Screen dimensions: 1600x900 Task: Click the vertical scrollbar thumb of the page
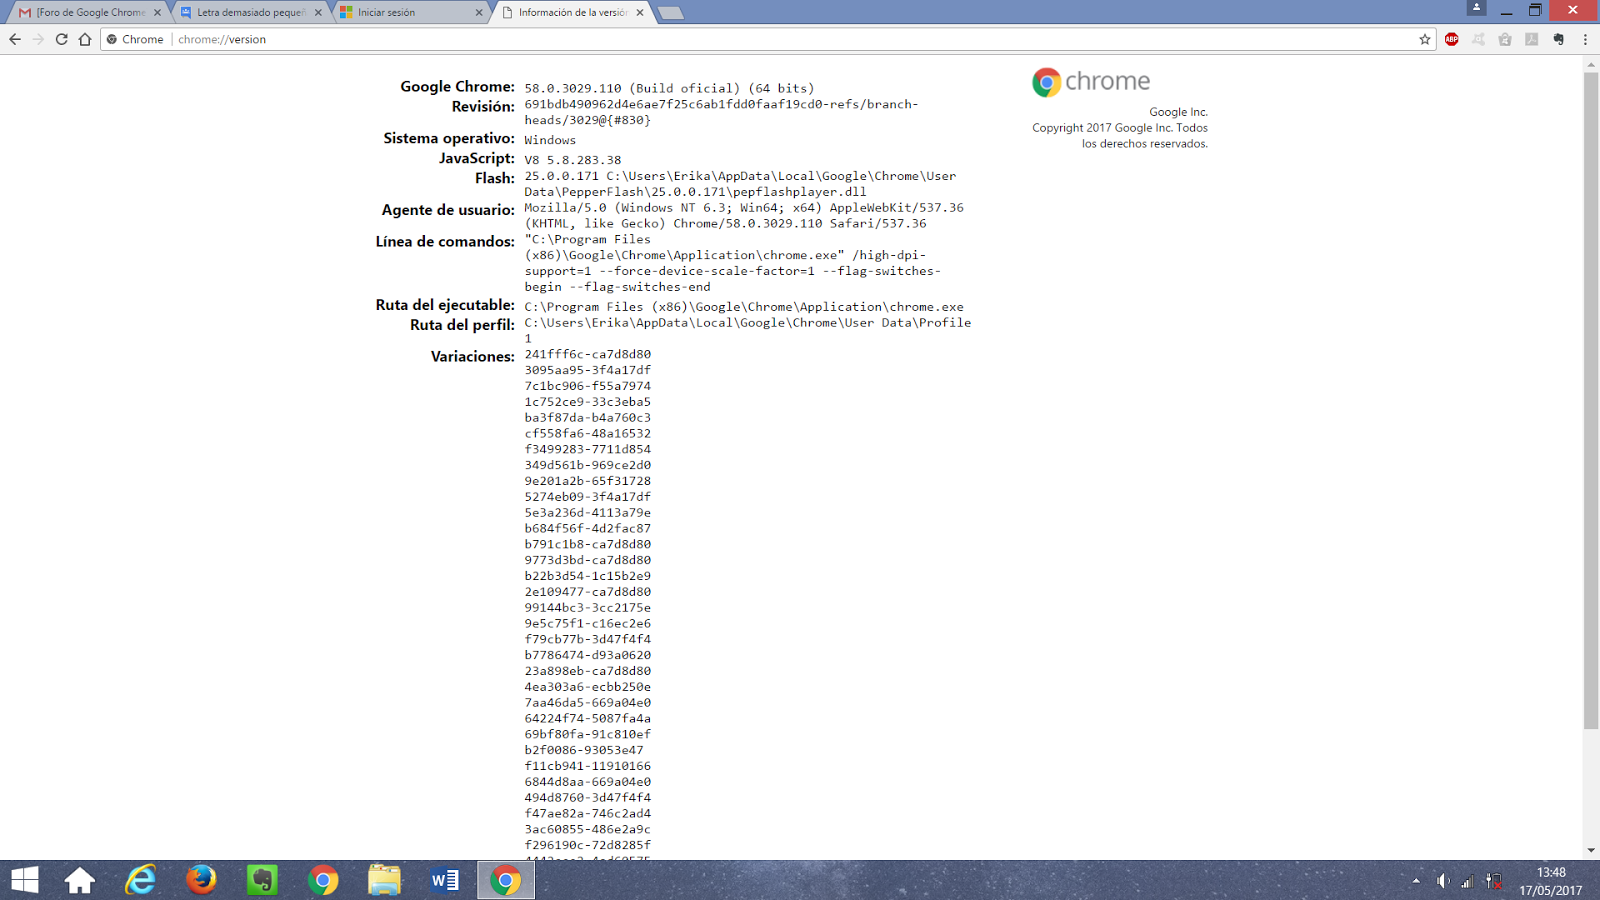click(1591, 400)
